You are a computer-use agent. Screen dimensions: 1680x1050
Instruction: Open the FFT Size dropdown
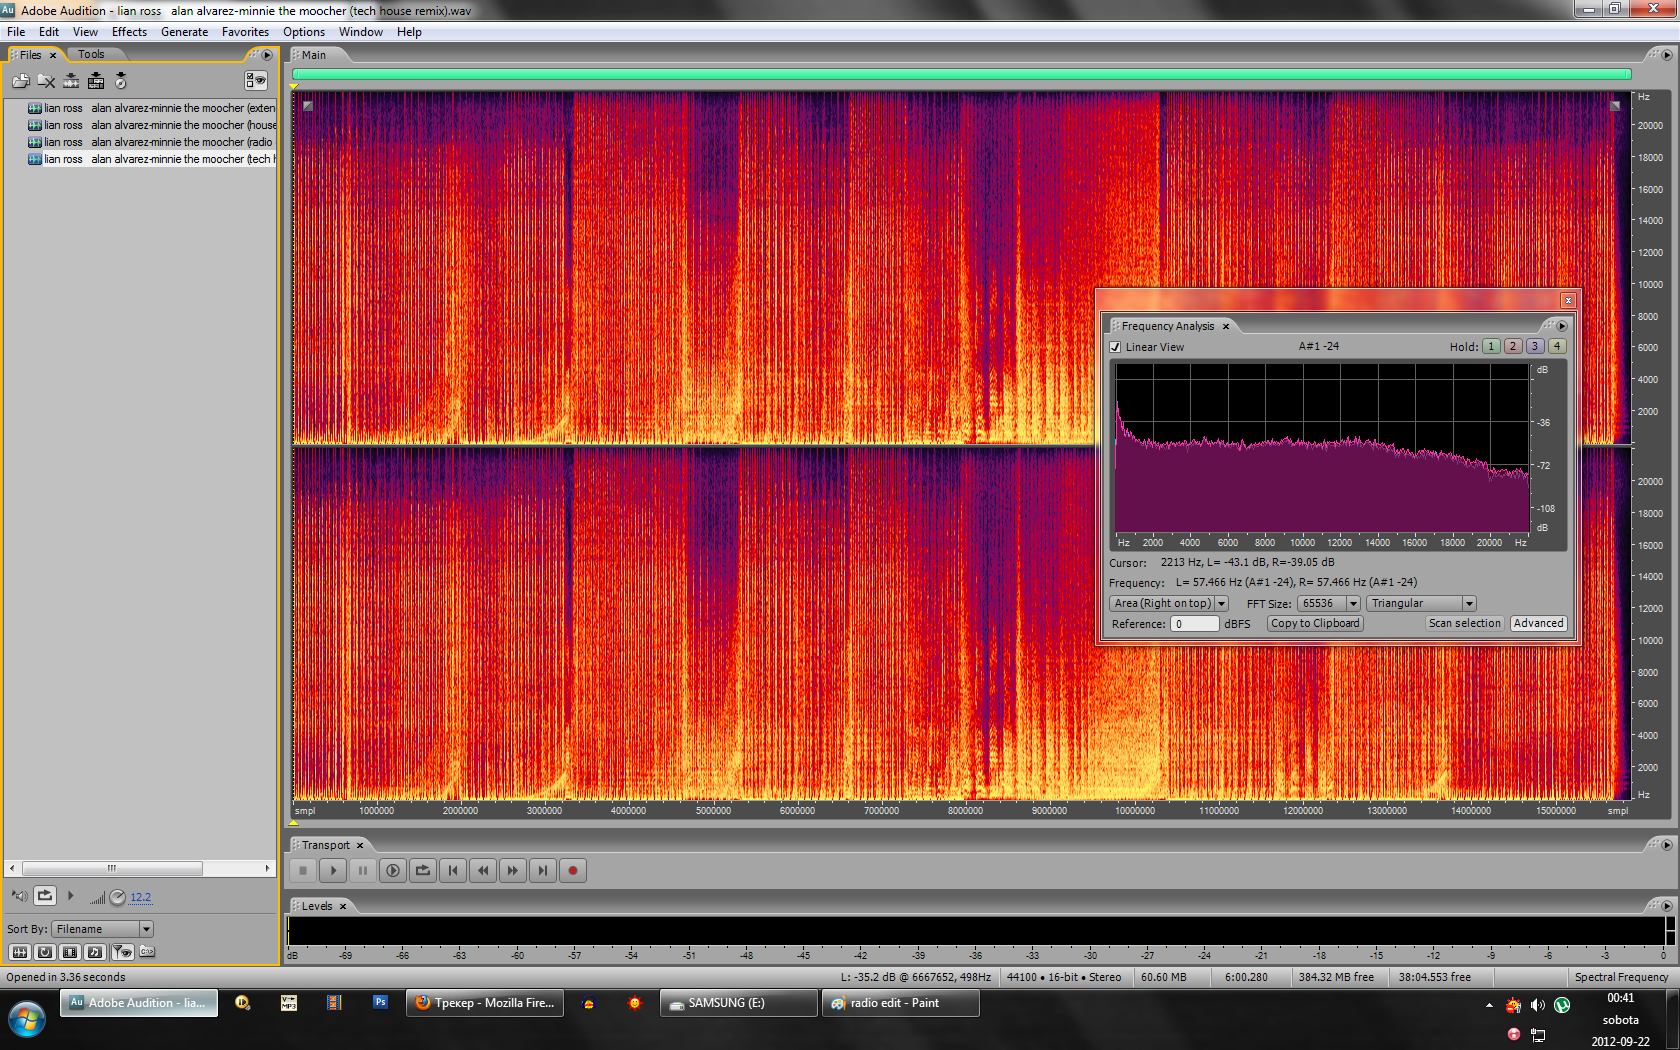(1353, 604)
